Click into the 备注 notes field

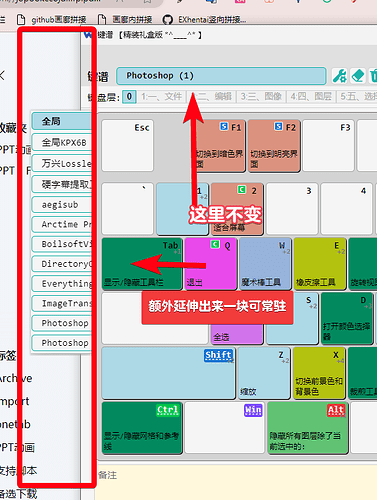point(237,482)
